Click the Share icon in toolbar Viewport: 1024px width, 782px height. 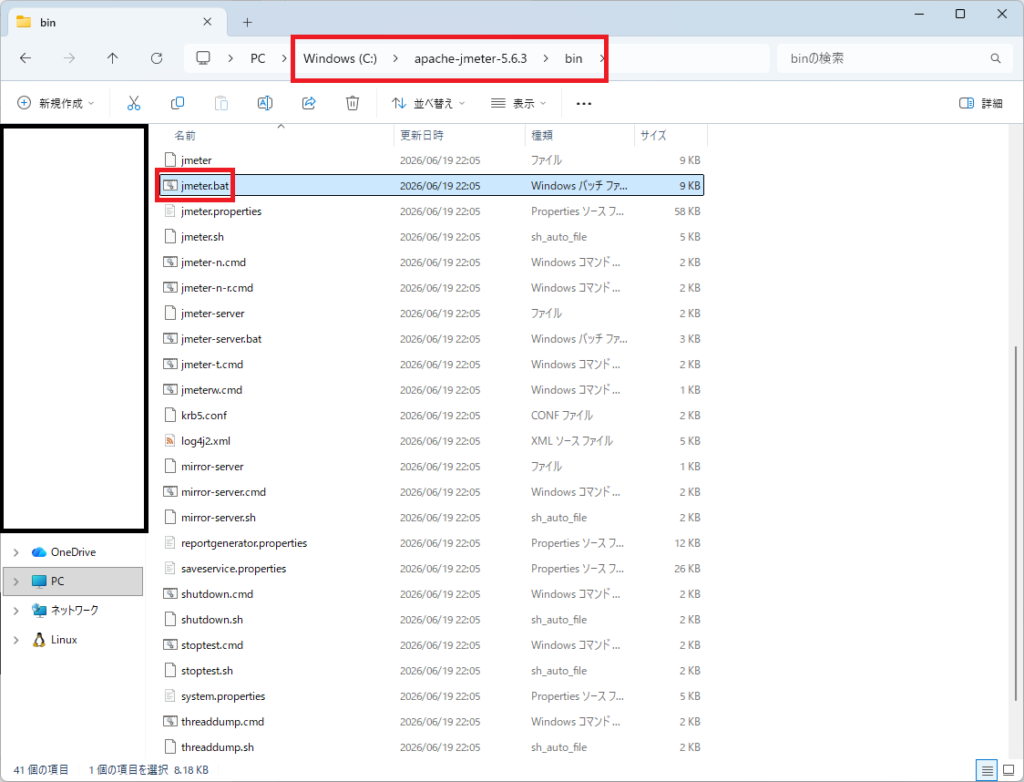[309, 103]
